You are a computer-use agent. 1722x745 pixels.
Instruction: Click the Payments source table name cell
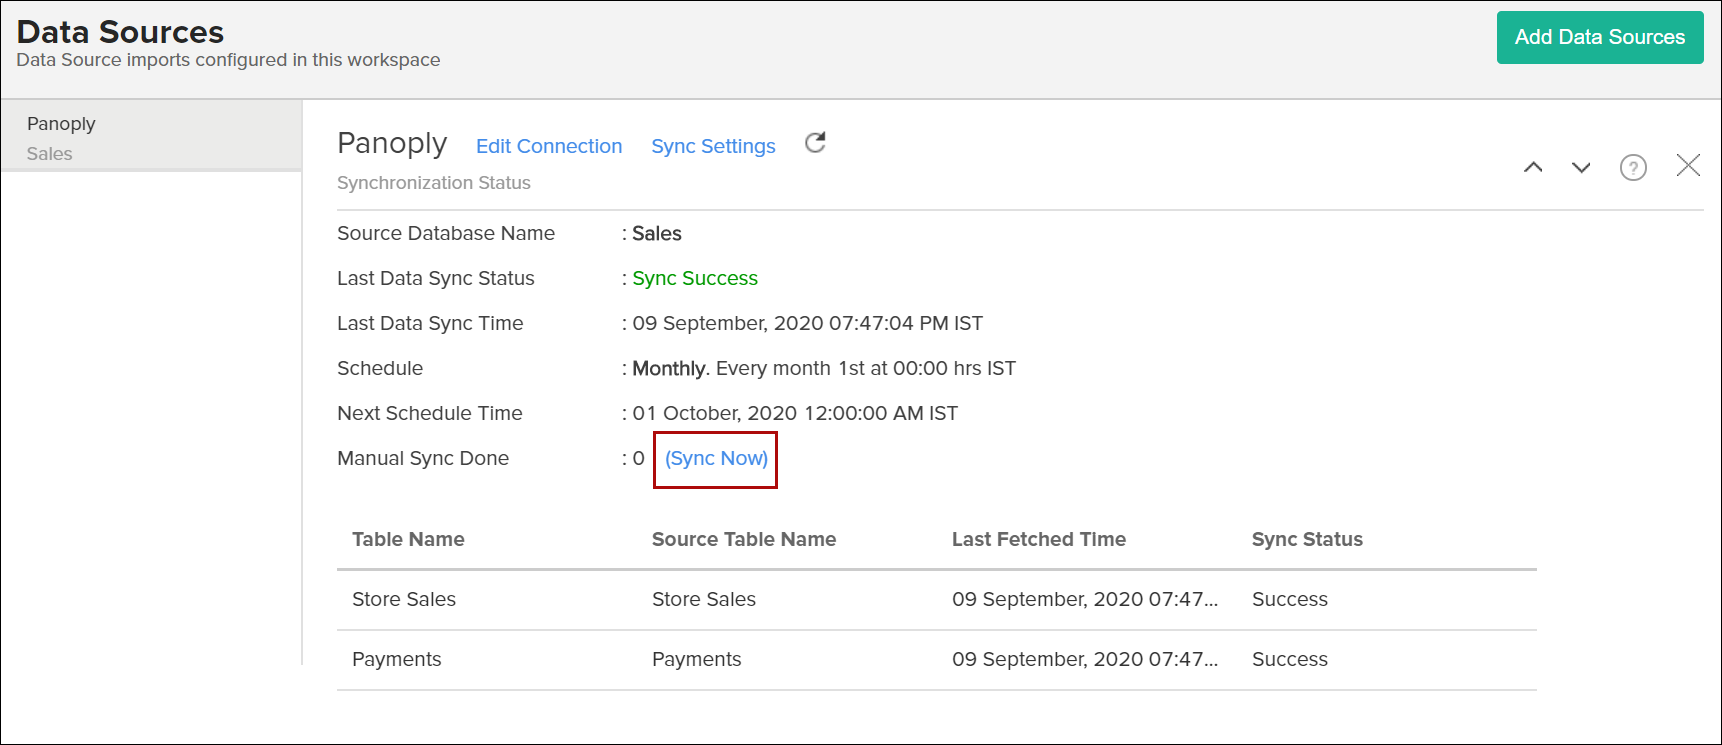pos(697,660)
